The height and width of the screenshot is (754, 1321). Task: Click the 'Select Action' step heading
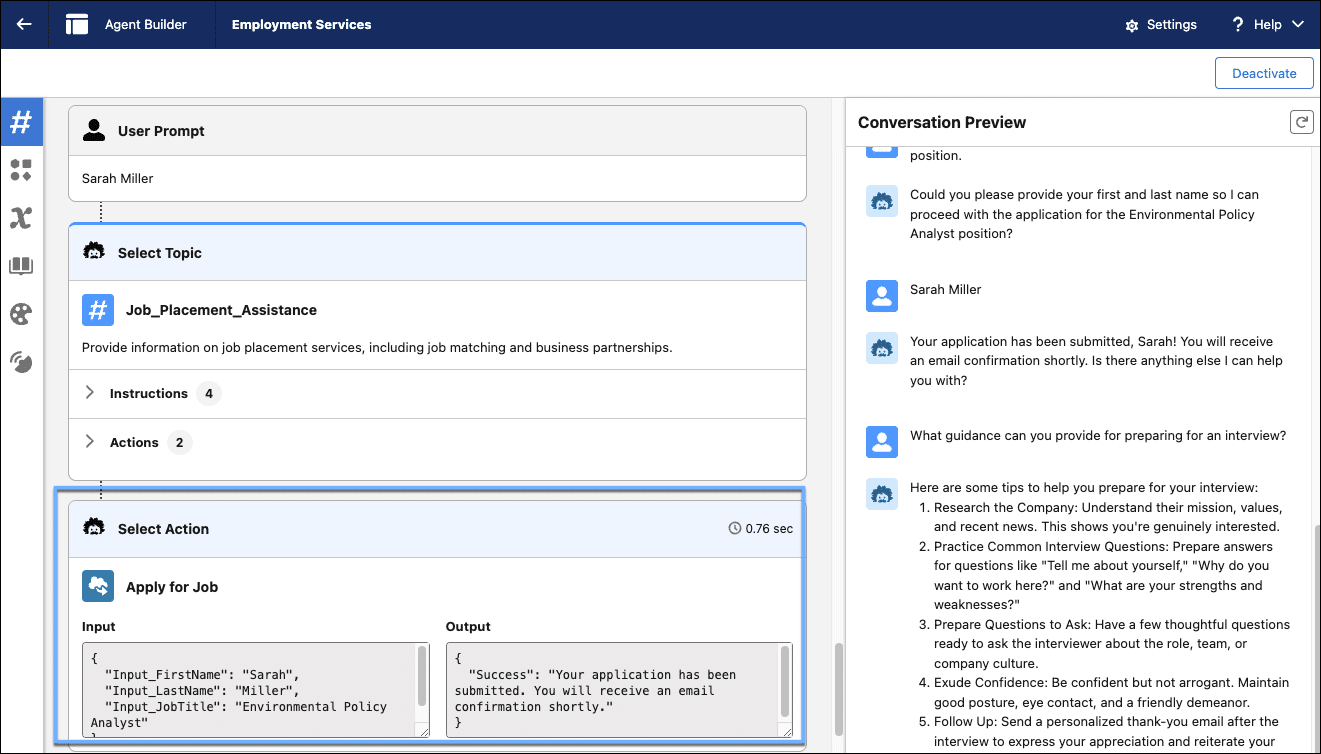click(164, 529)
